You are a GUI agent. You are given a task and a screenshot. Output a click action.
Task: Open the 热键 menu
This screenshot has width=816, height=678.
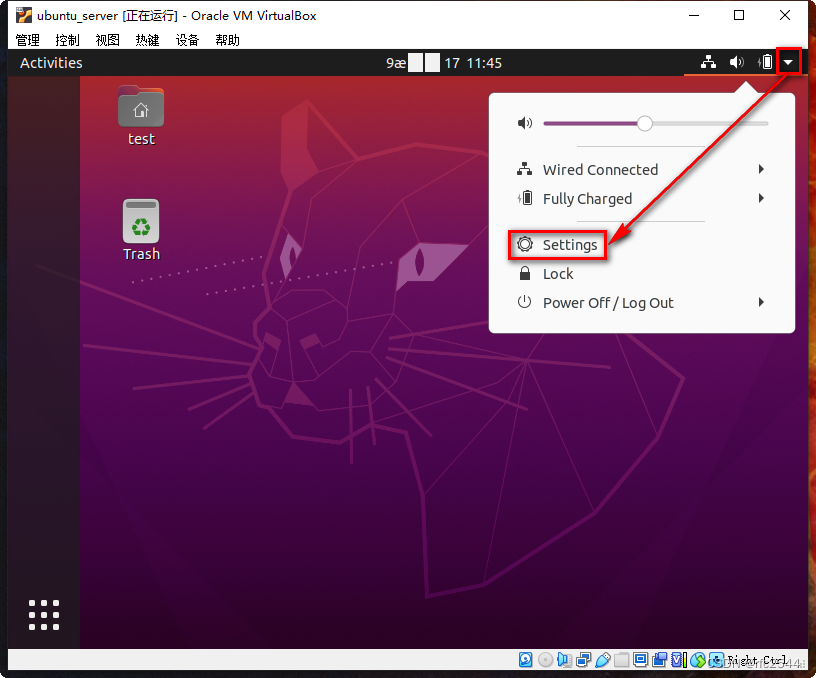[147, 40]
